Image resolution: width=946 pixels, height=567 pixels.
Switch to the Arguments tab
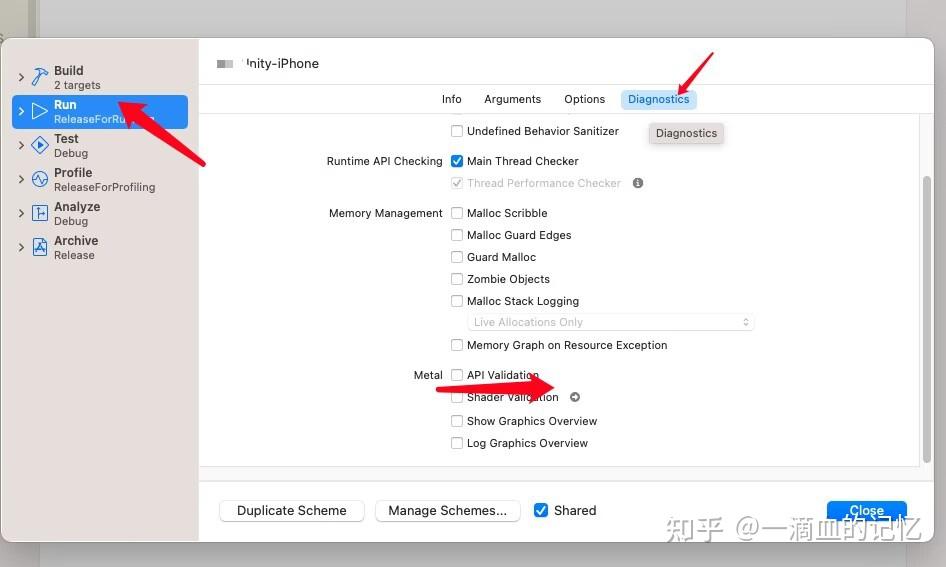(512, 99)
